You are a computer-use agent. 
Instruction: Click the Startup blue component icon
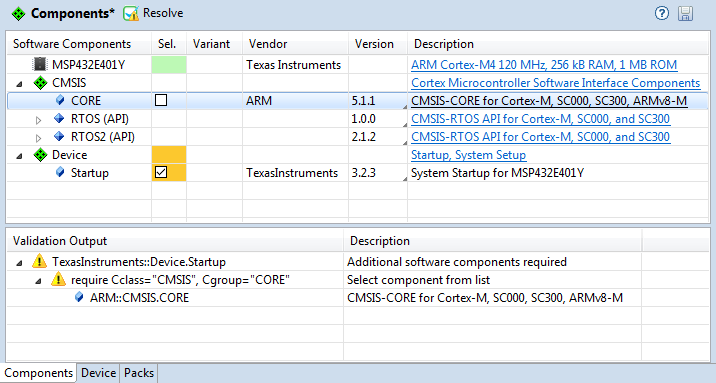click(59, 173)
